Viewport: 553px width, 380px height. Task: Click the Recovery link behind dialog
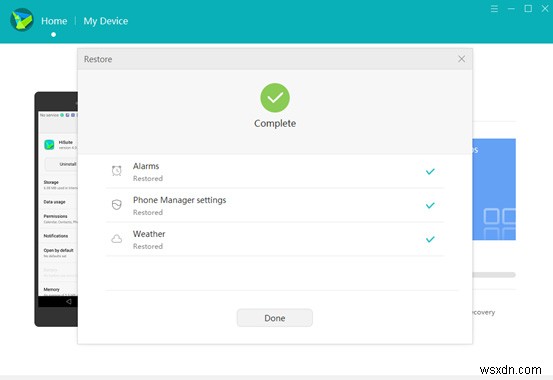pos(484,312)
